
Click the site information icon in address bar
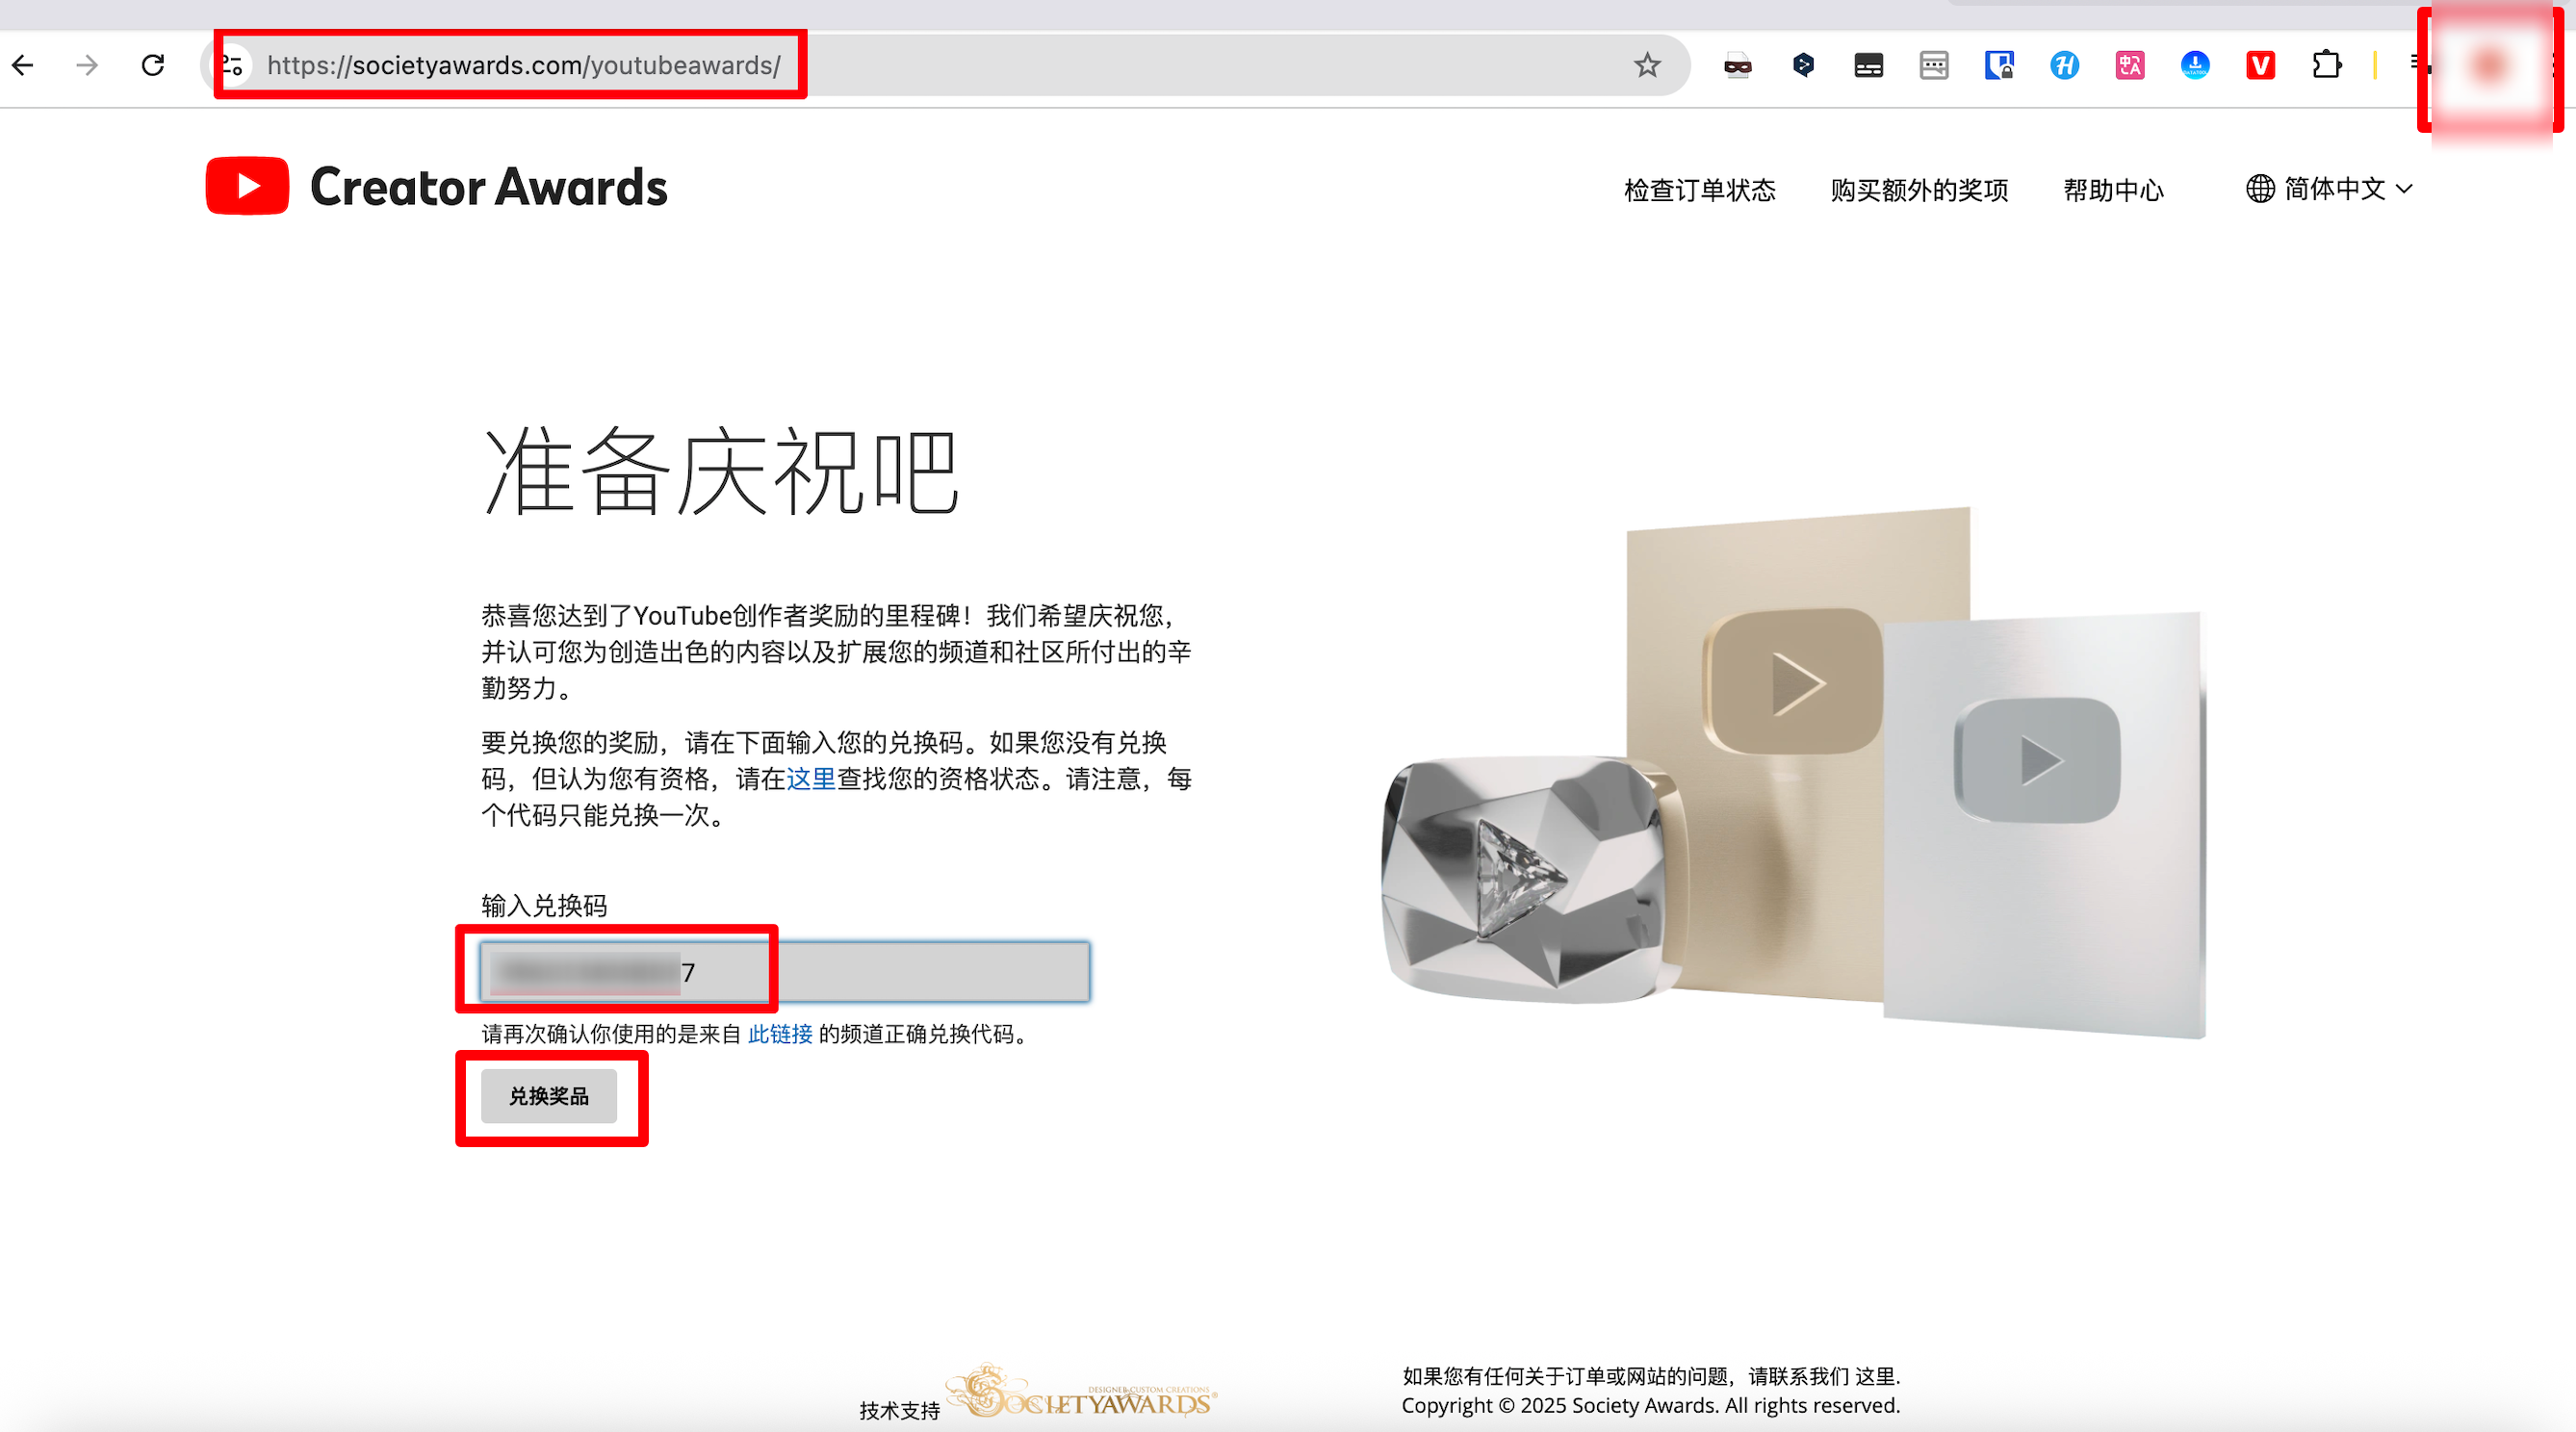[x=232, y=65]
